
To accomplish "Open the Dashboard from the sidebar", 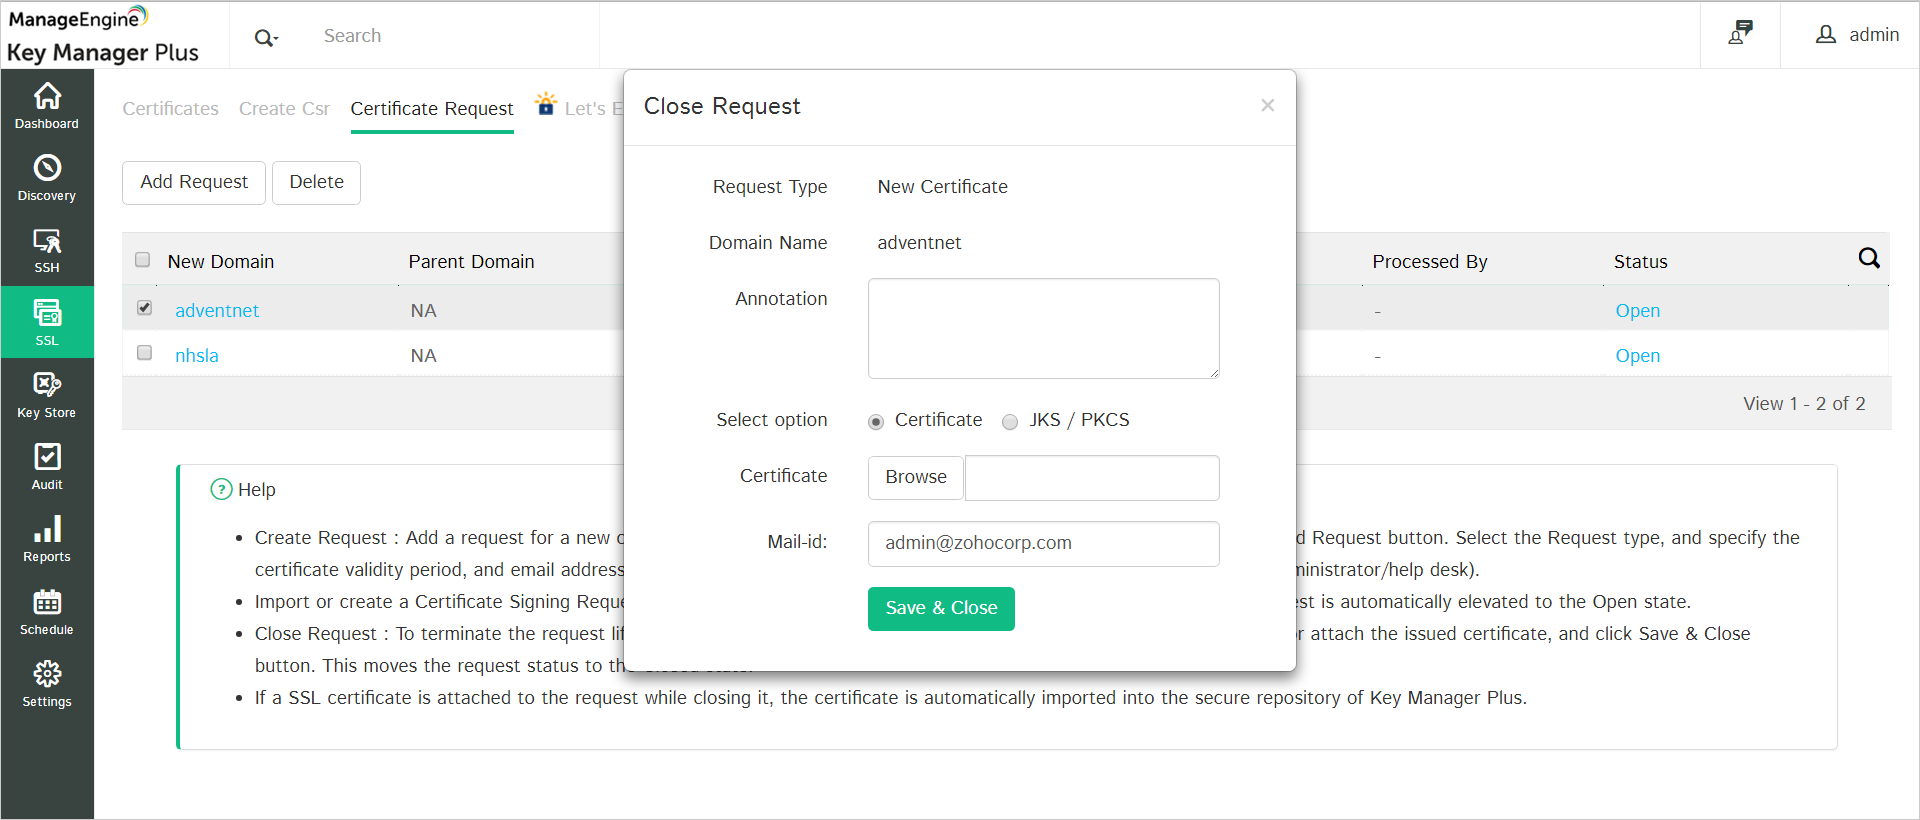I will 47,106.
